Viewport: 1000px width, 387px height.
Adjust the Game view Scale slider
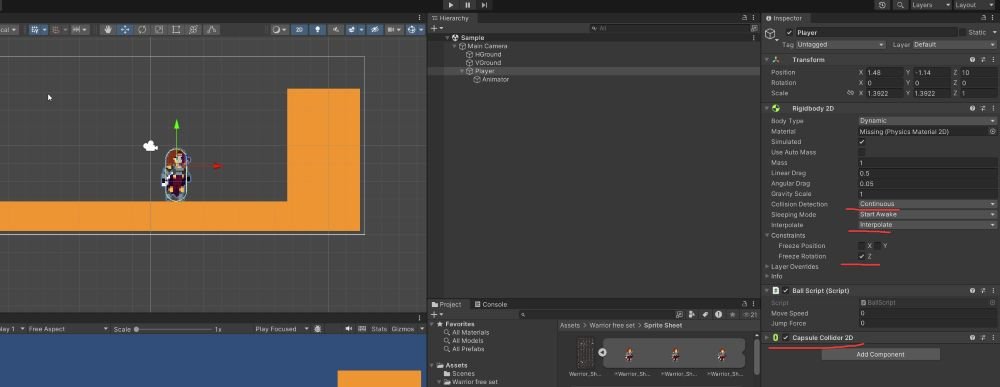tap(174, 330)
